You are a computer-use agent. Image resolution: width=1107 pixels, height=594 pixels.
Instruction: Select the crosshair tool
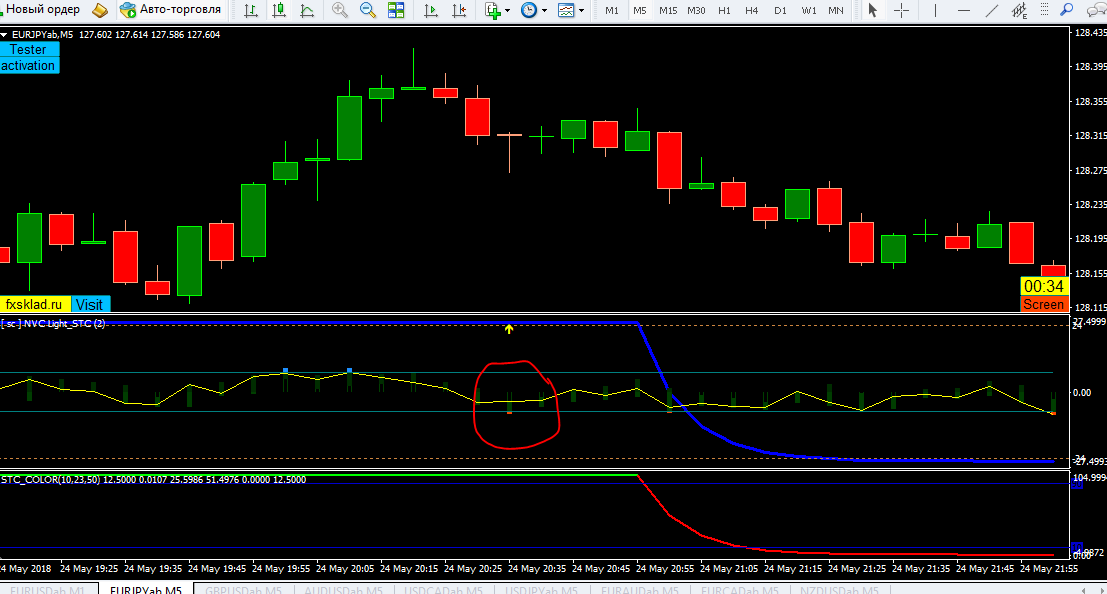902,10
